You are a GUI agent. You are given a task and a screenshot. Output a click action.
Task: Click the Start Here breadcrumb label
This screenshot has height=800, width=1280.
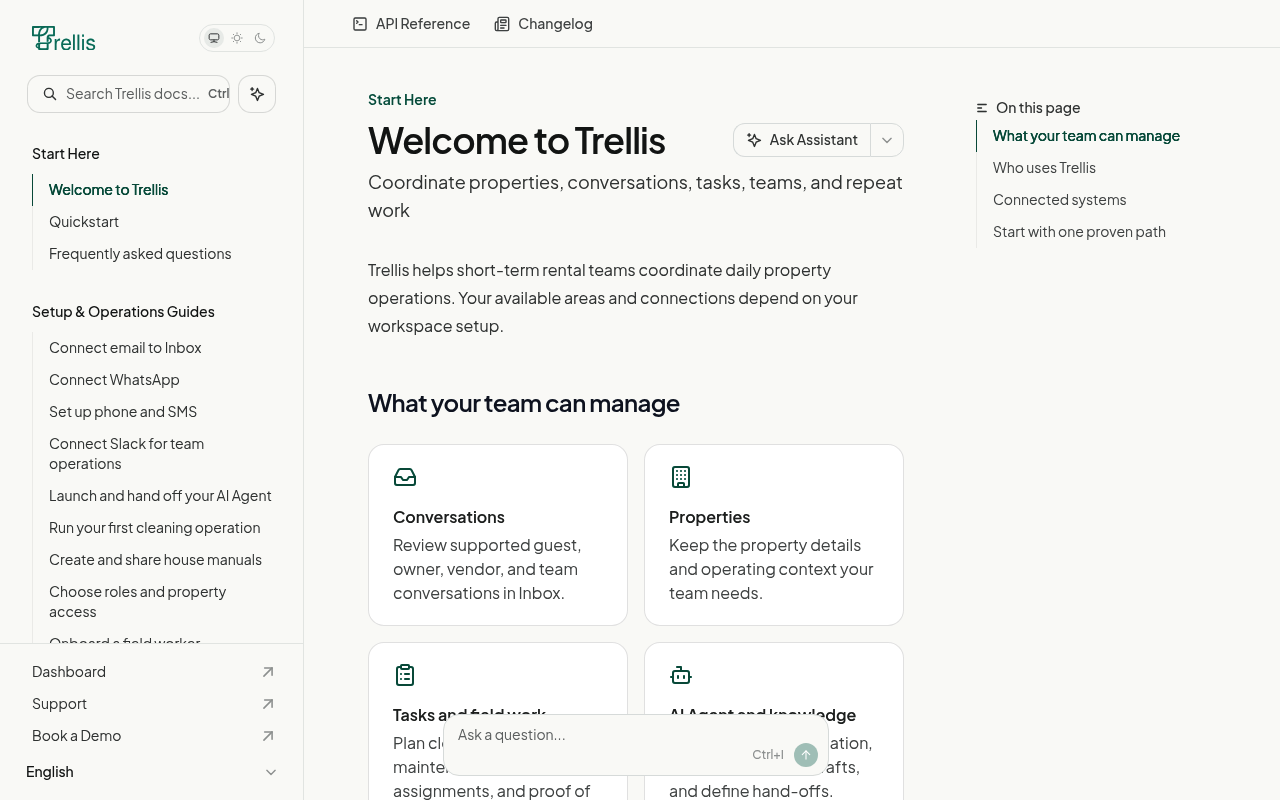pos(402,100)
